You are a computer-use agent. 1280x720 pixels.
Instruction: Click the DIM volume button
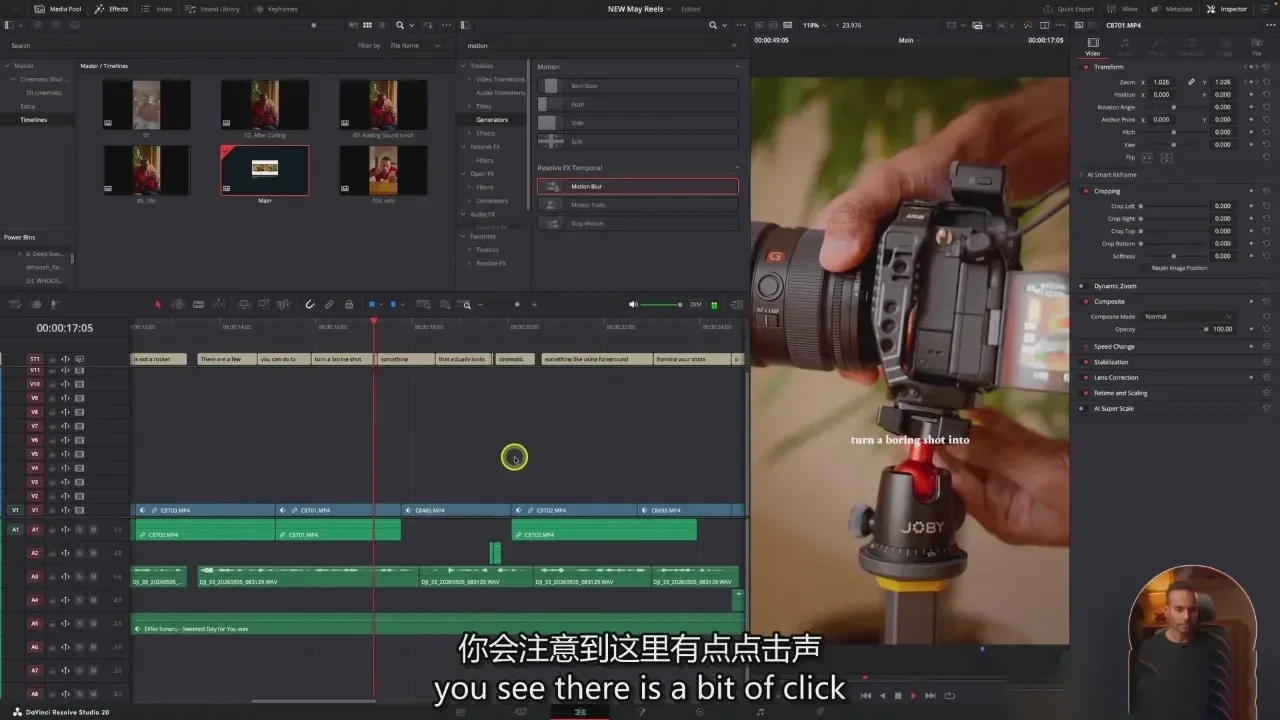[x=696, y=304]
